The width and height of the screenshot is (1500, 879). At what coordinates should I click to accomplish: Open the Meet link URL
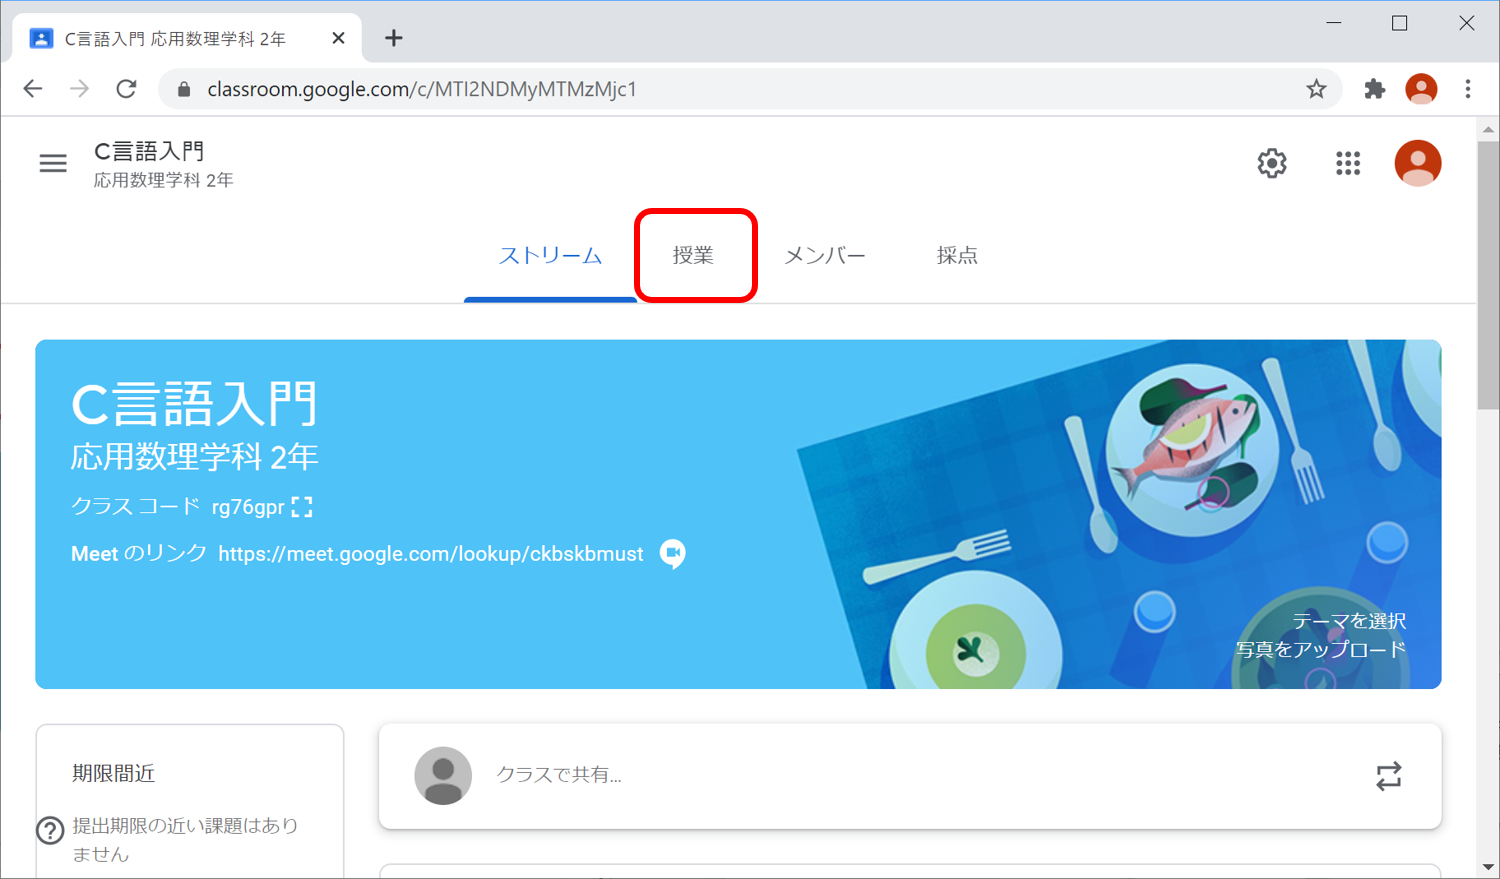(431, 554)
